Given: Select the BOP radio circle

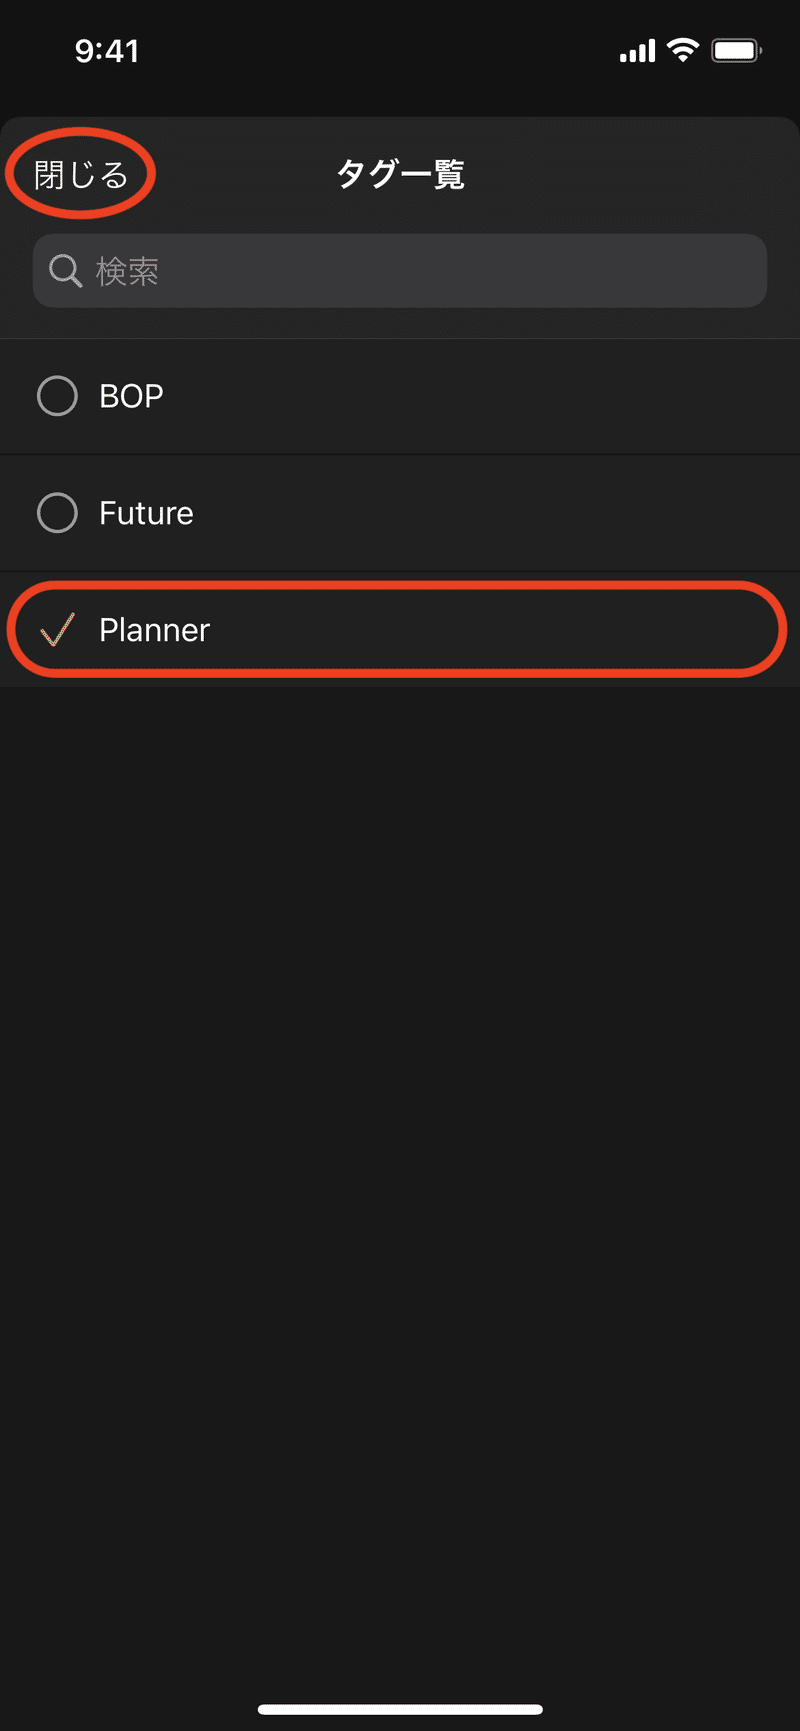Looking at the screenshot, I should [x=57, y=396].
